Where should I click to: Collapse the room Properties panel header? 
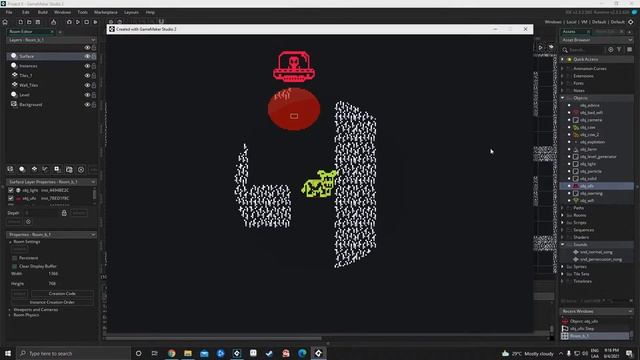(x=93, y=235)
